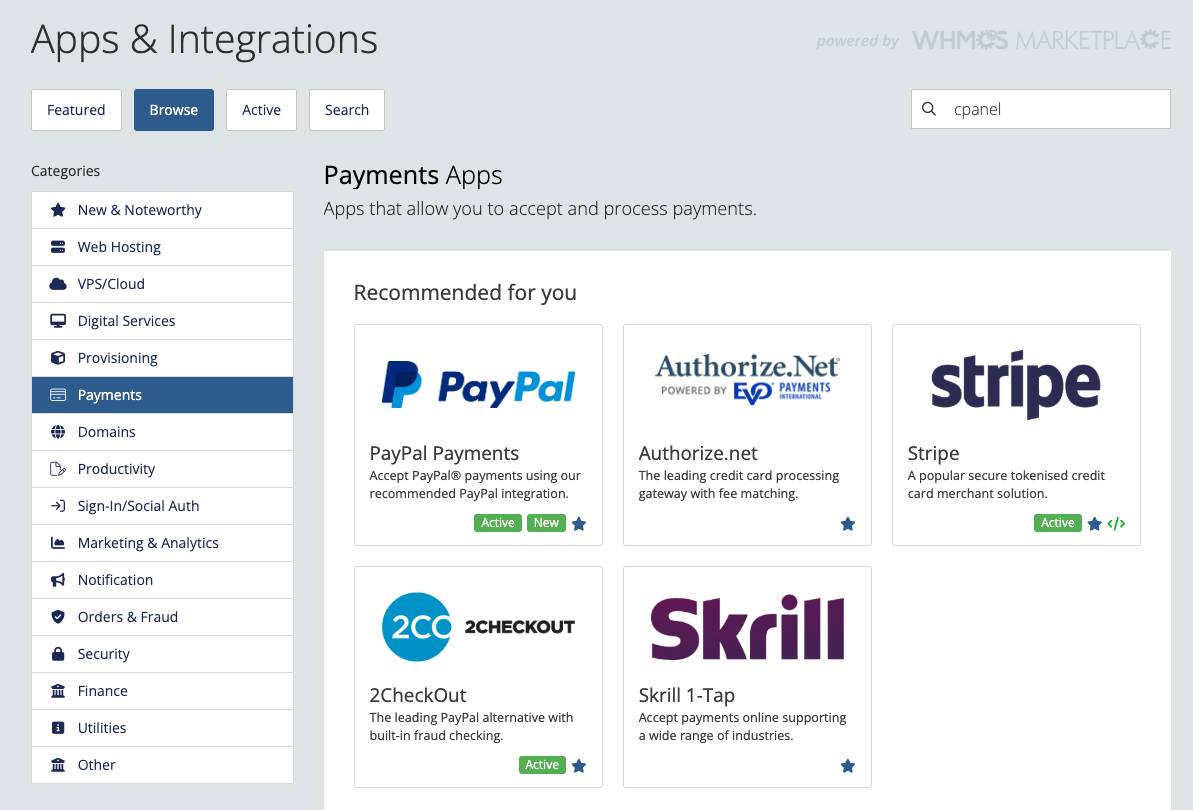Select the Marketing & Analytics category
This screenshot has height=810, width=1193.
162,543
